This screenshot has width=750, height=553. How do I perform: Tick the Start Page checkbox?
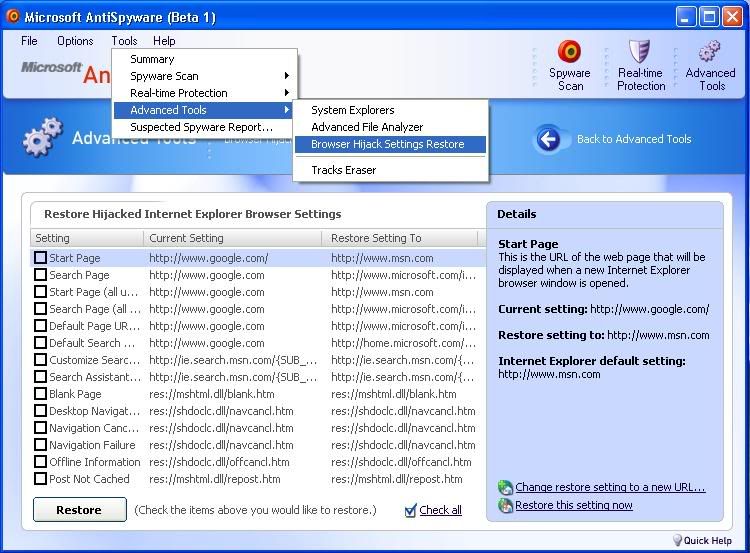pos(41,258)
